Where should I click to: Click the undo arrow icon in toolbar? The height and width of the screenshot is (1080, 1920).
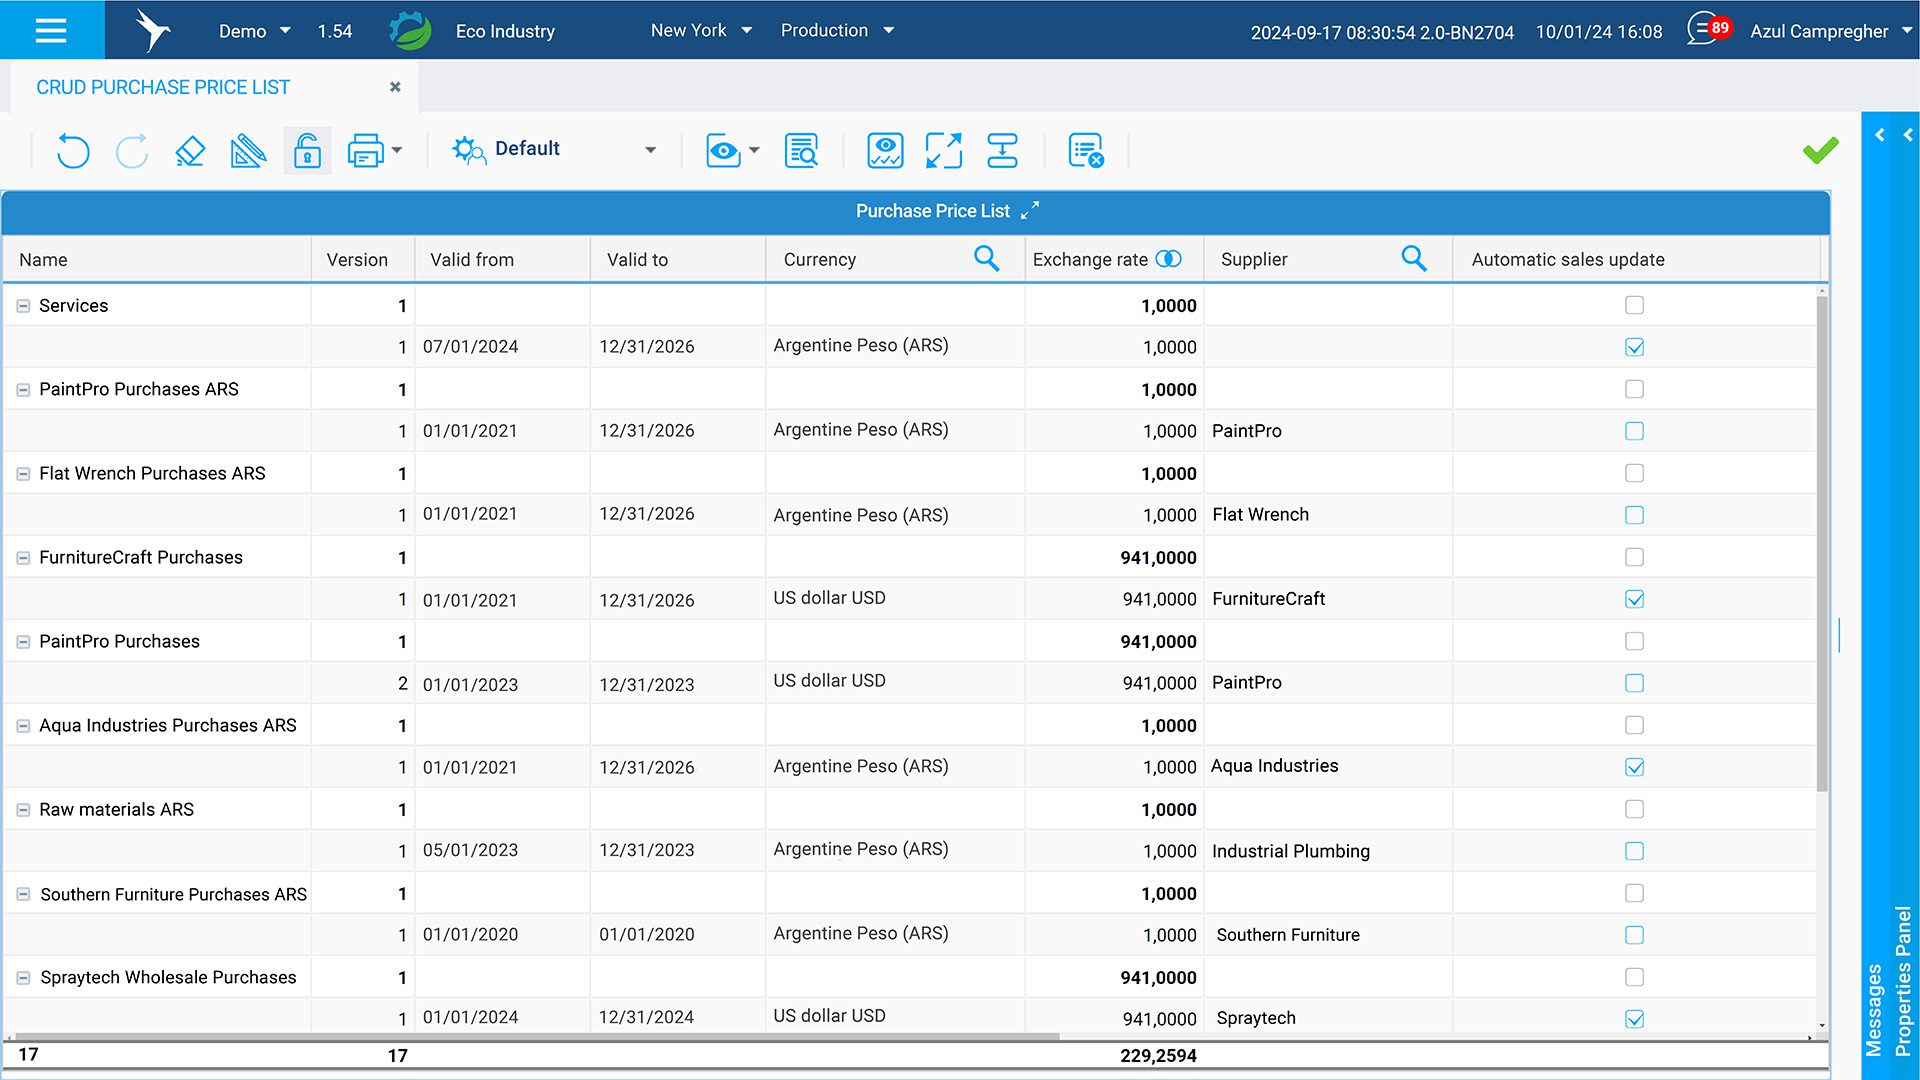click(x=72, y=151)
